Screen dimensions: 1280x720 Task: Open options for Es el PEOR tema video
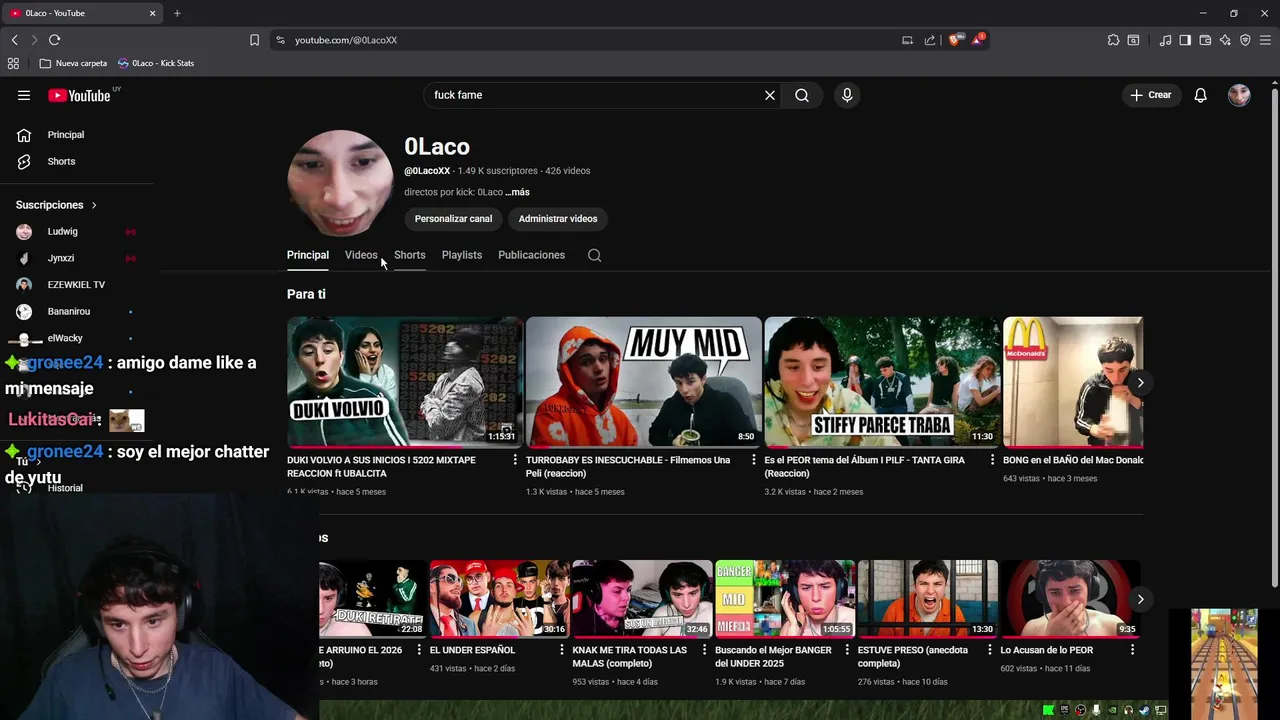992,460
